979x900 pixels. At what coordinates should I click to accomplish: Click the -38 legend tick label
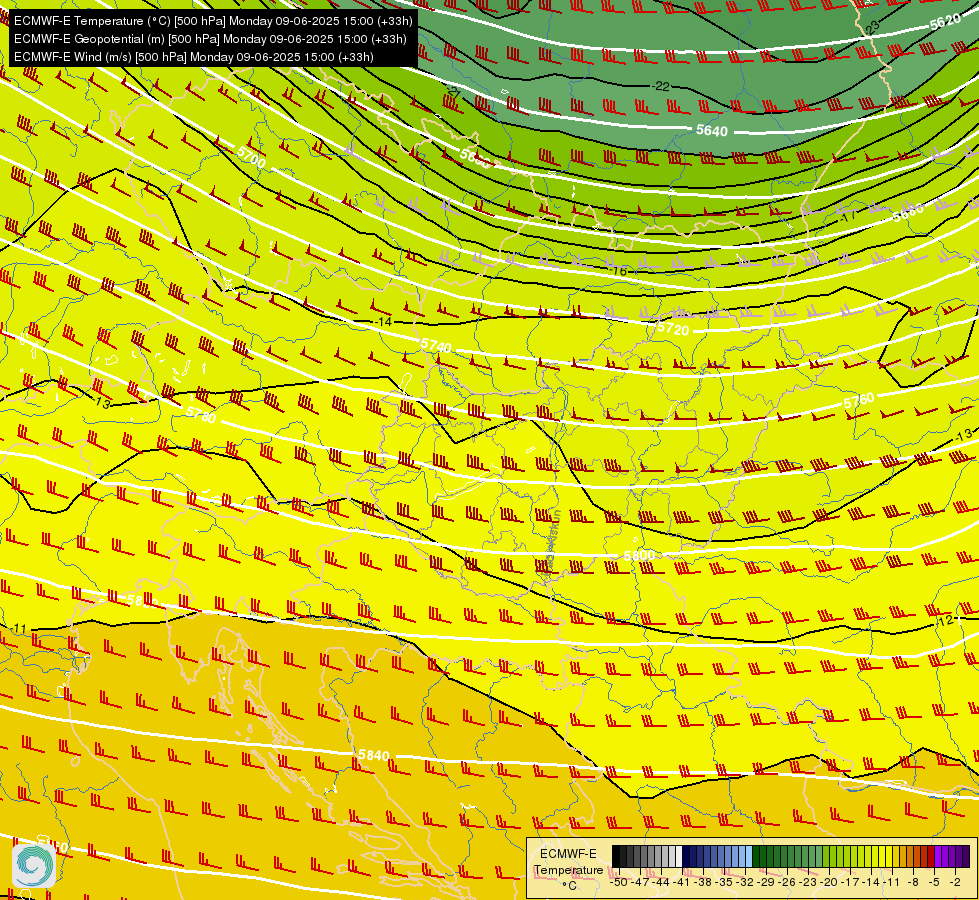pos(702,882)
